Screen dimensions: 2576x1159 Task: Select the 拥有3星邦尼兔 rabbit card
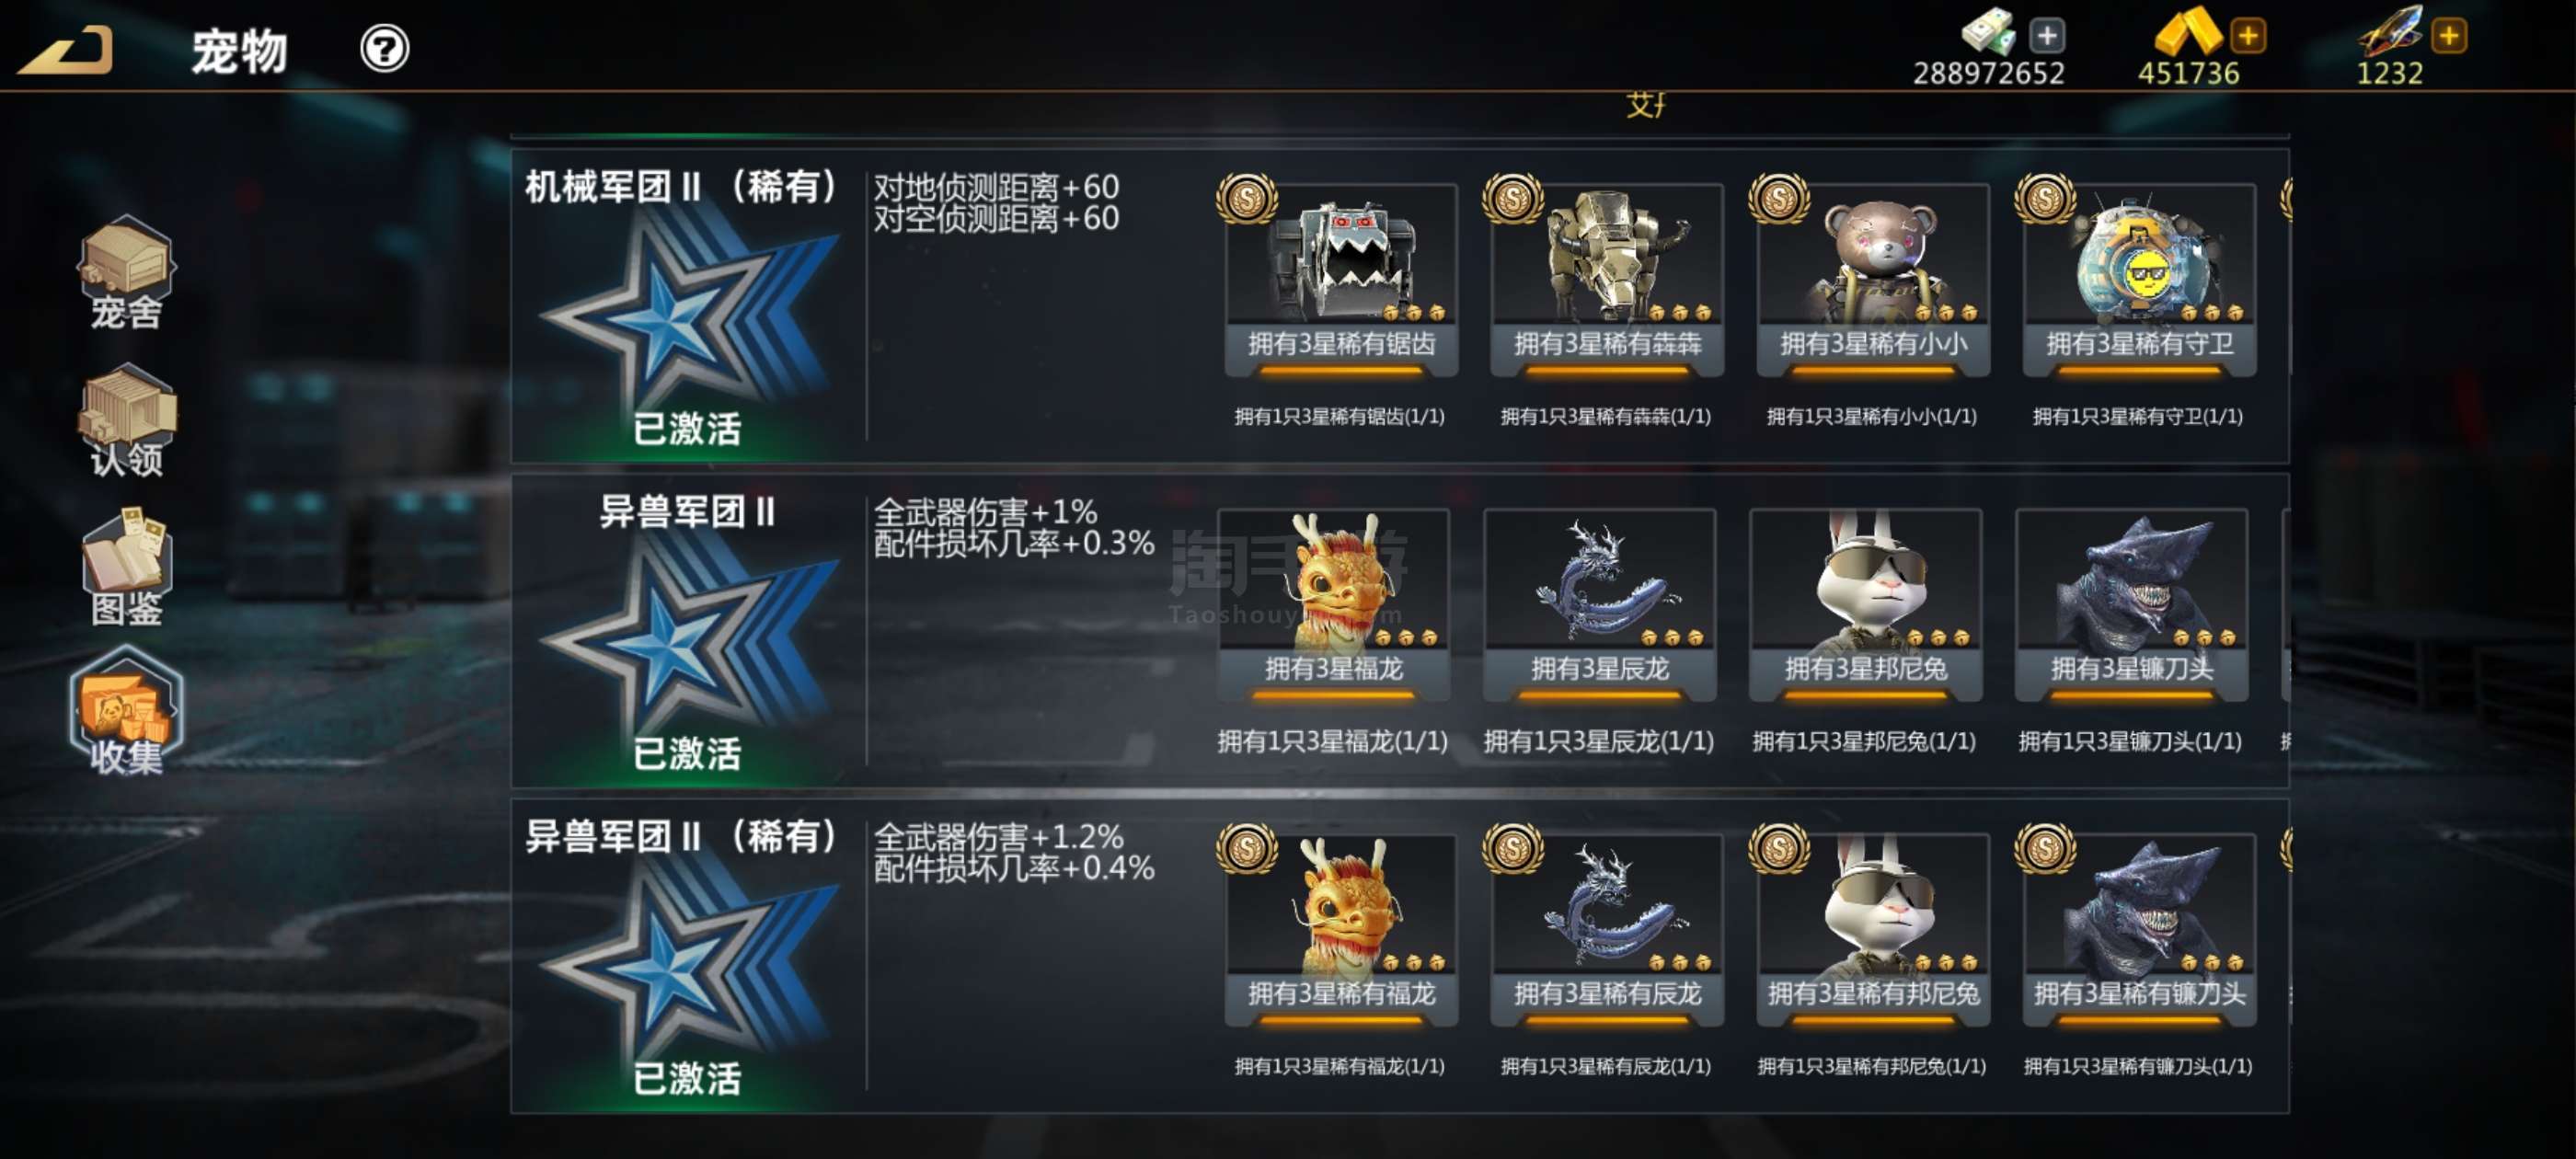pyautogui.click(x=1865, y=605)
